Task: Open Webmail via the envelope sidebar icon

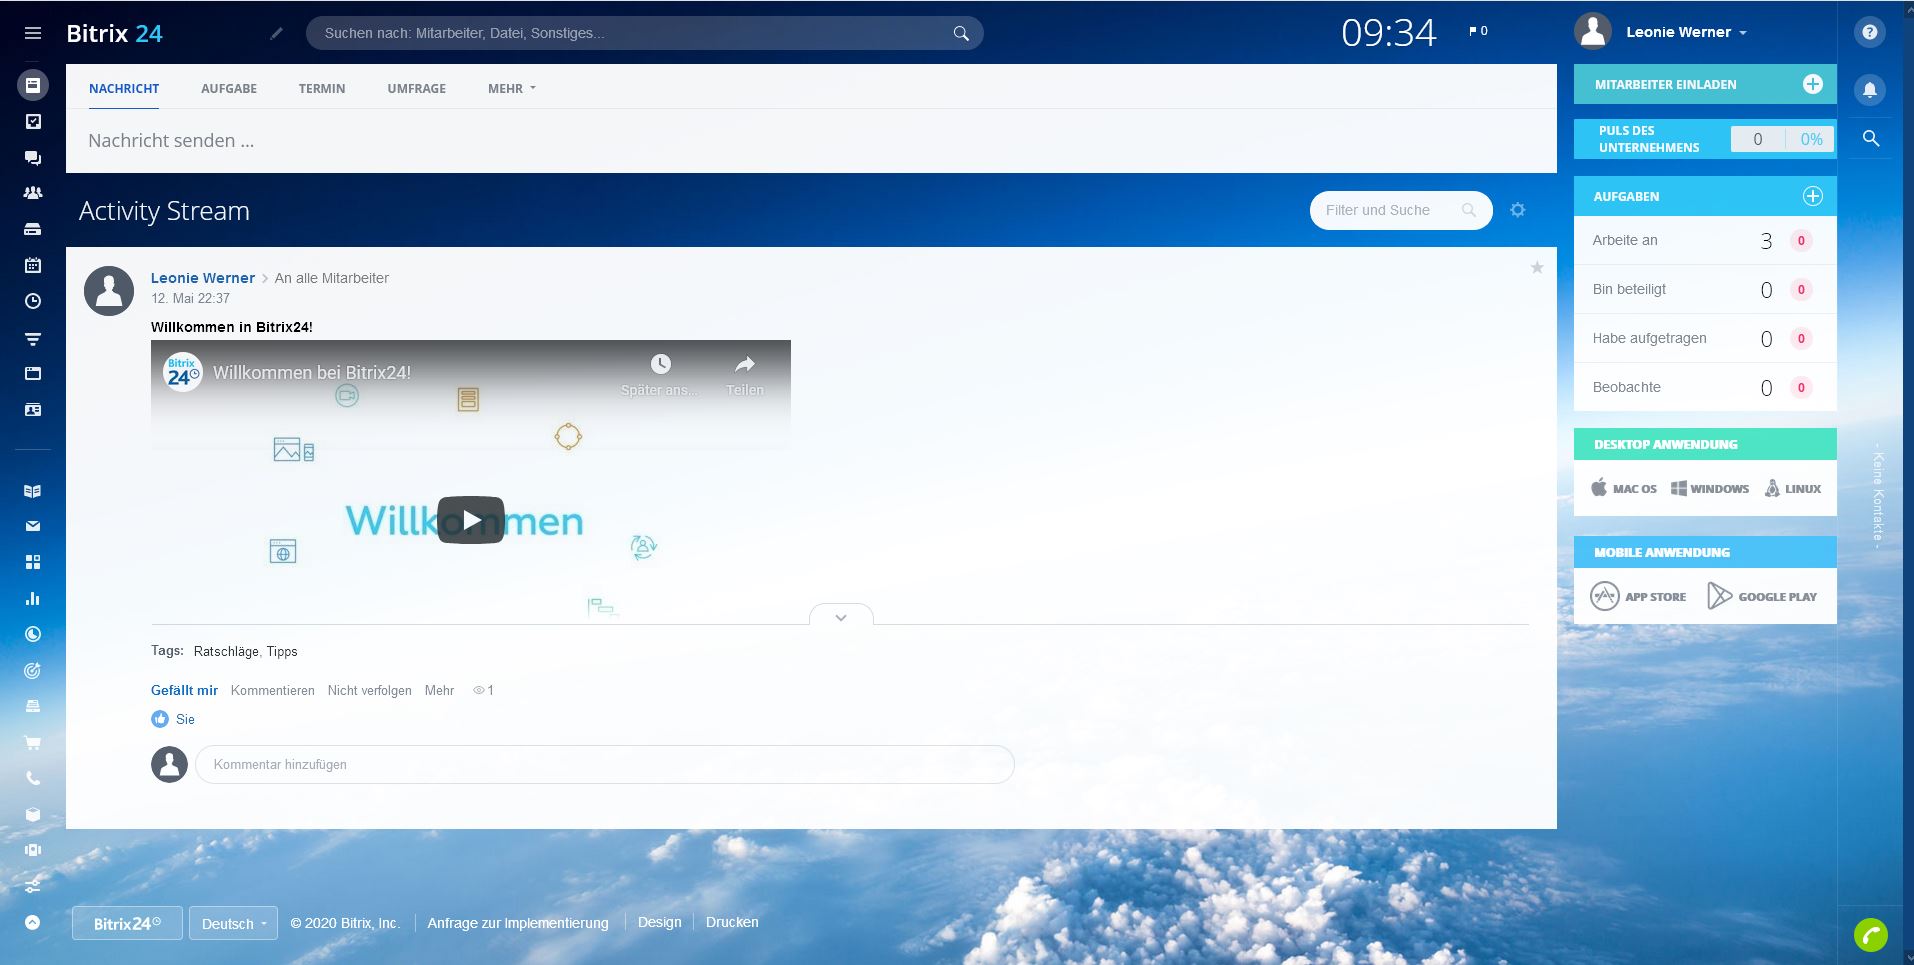Action: pos(33,526)
